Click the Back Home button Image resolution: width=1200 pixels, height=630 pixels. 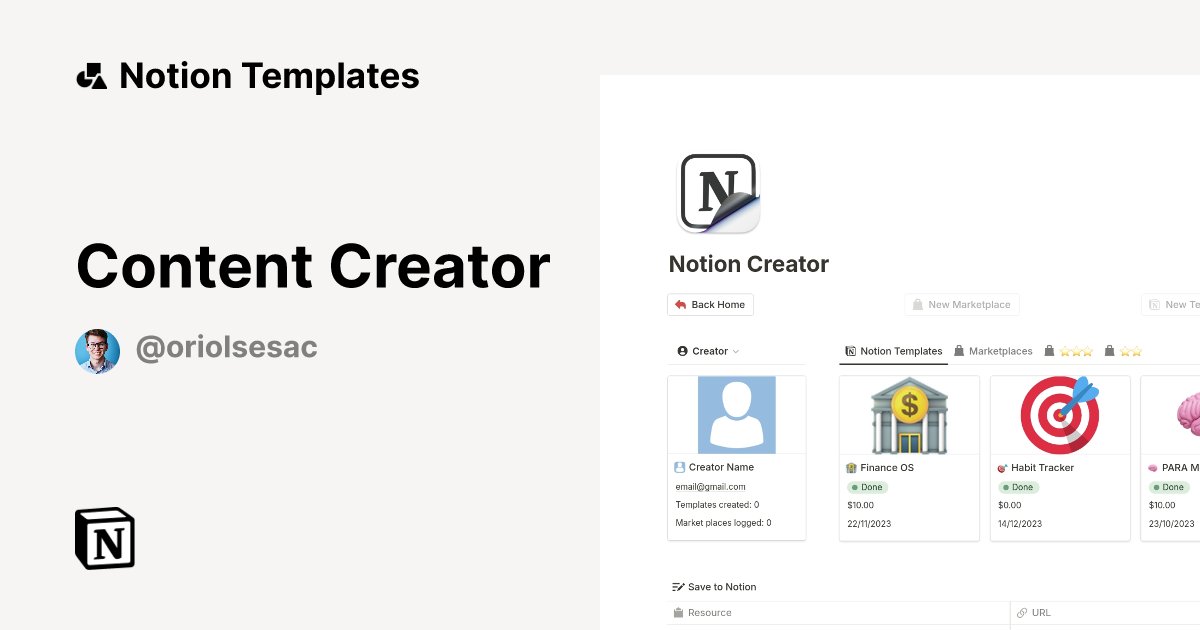[x=710, y=304]
